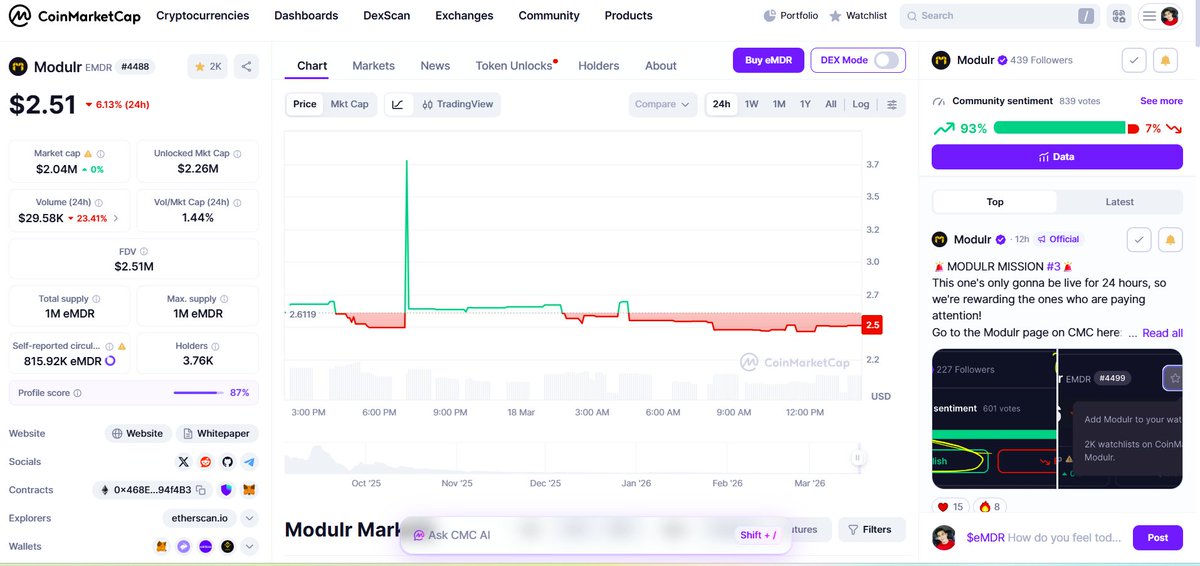Open the Dashboards menu
The image size is (1200, 566).
(x=306, y=16)
